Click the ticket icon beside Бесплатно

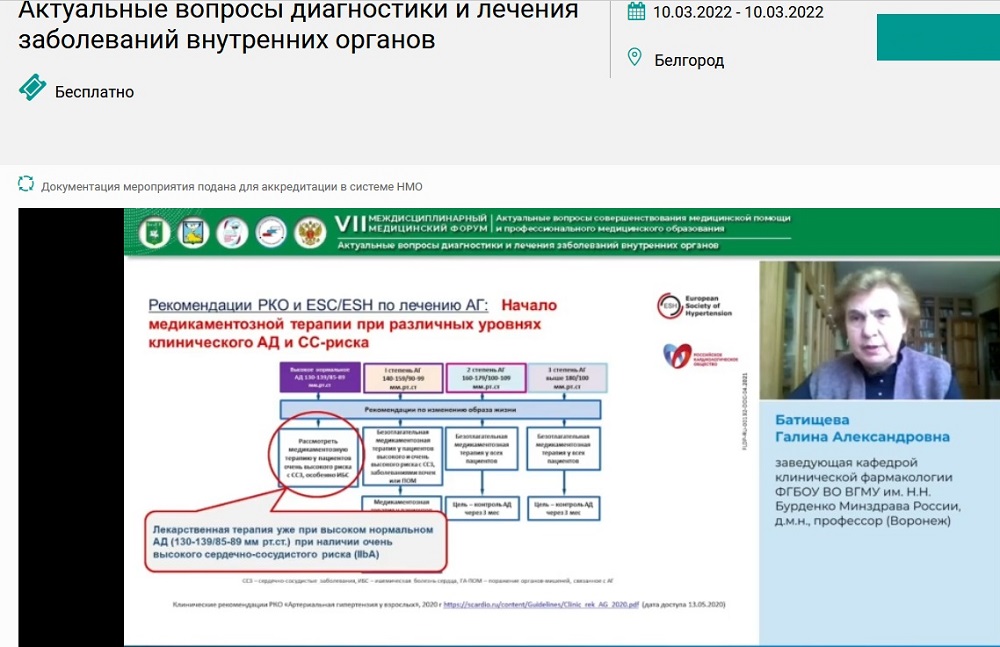pos(33,89)
